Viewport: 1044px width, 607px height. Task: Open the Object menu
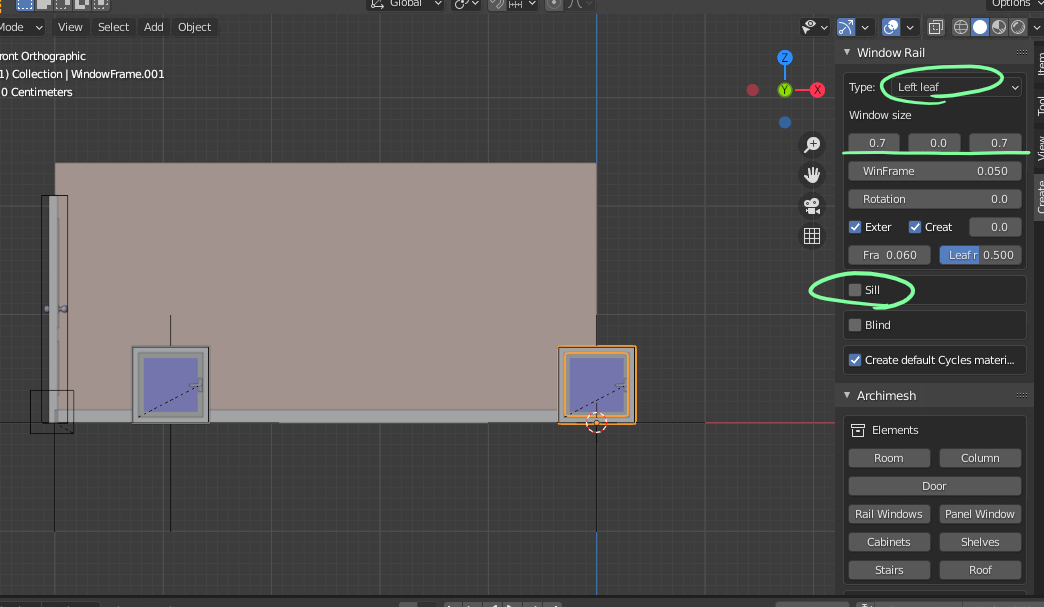coord(194,27)
